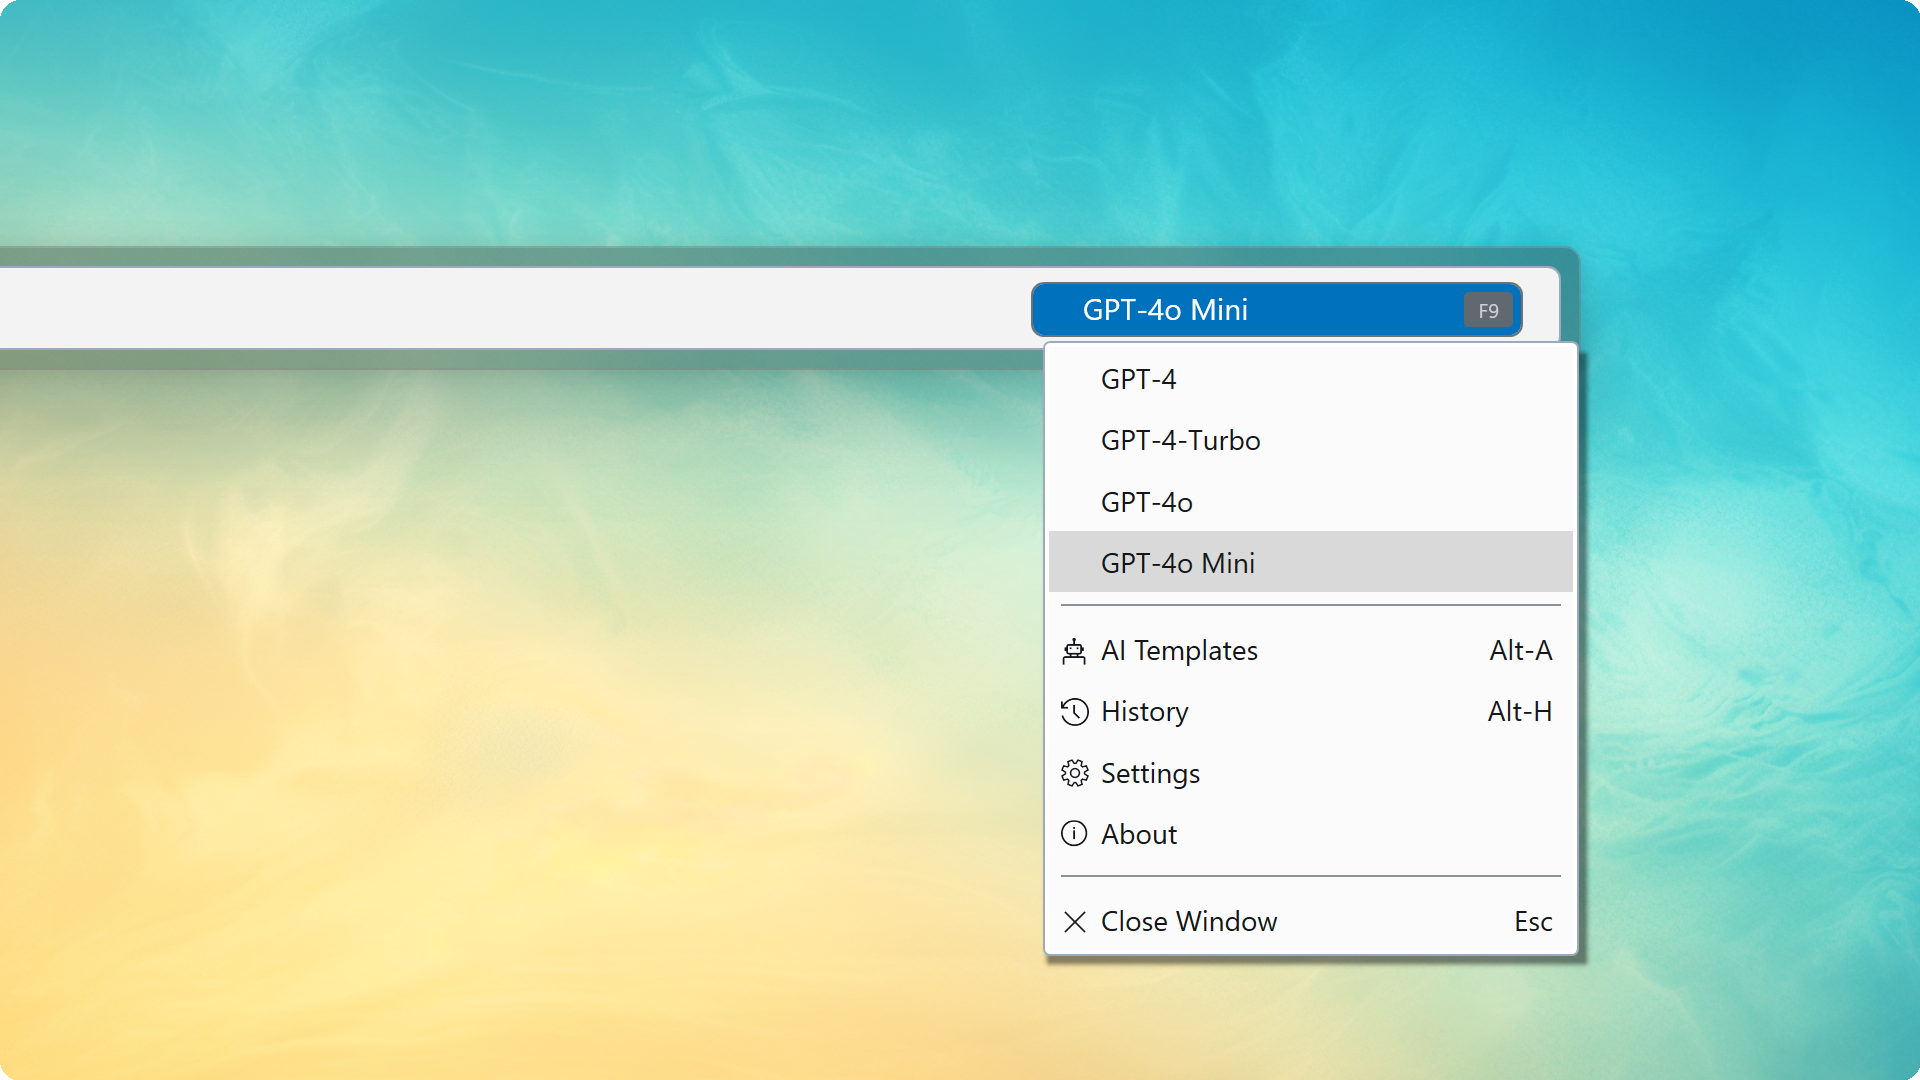Image resolution: width=1920 pixels, height=1080 pixels.
Task: Click the Esc shortcut label
Action: point(1533,922)
